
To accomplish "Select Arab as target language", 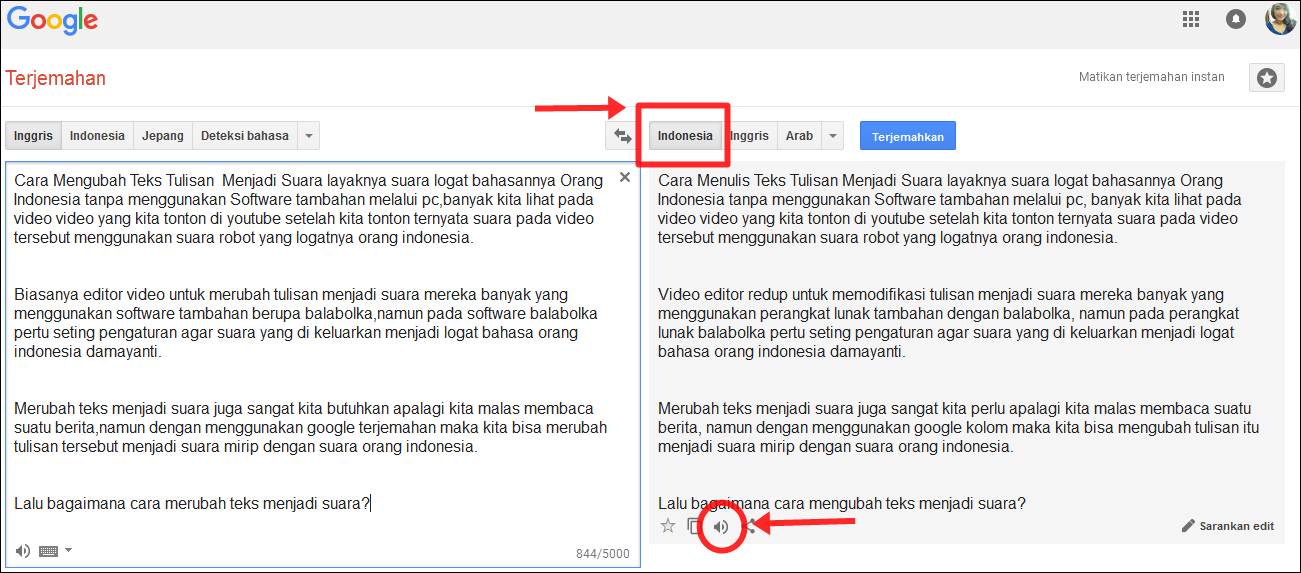I will point(799,136).
